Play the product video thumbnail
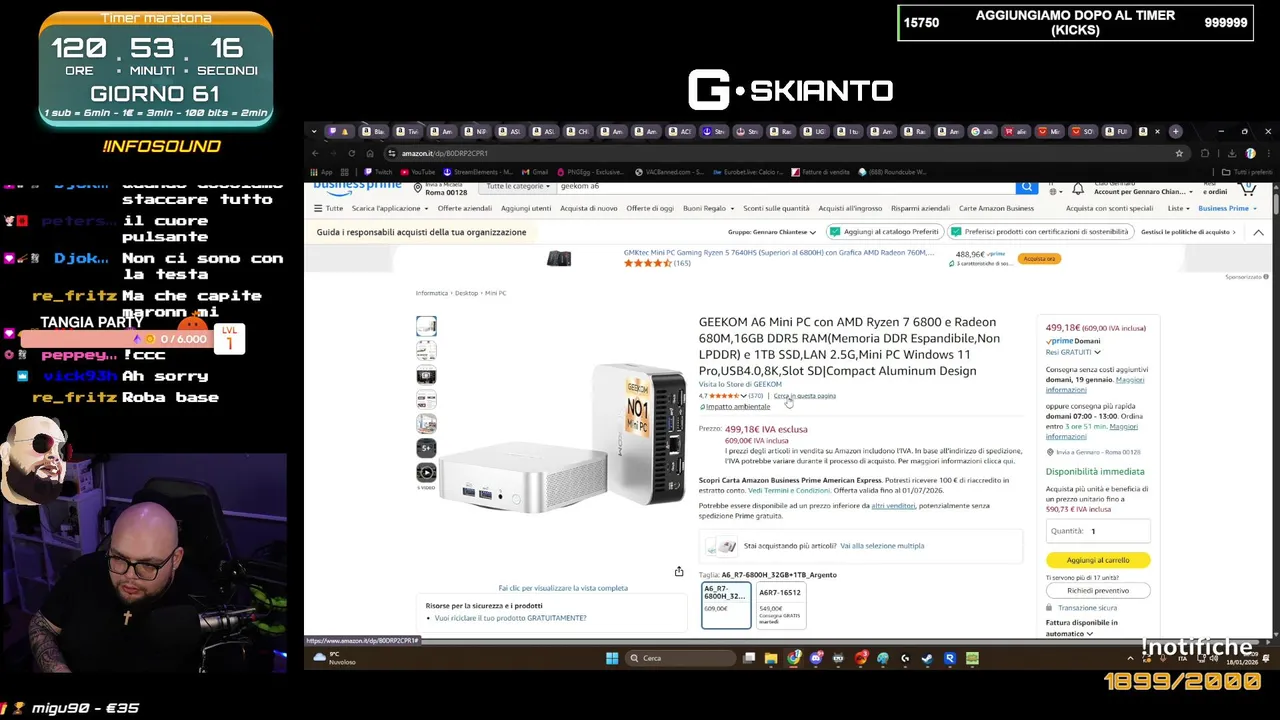This screenshot has height=720, width=1280. (426, 473)
